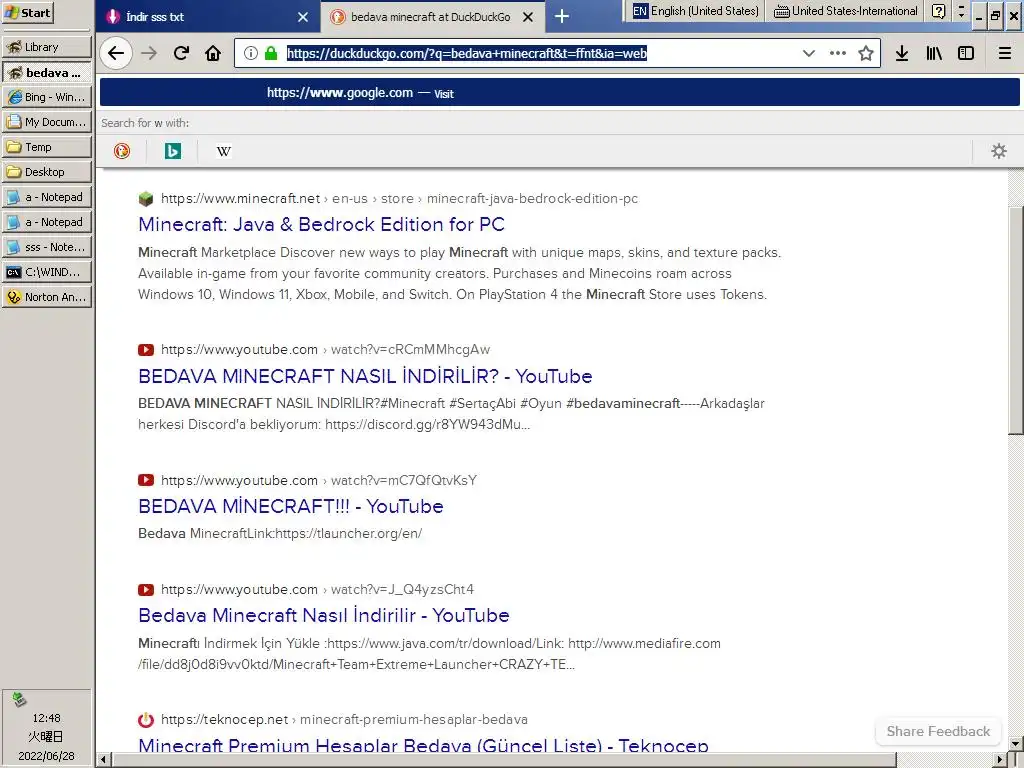
Task: Open United States-International keyboard layout selector
Action: [845, 11]
